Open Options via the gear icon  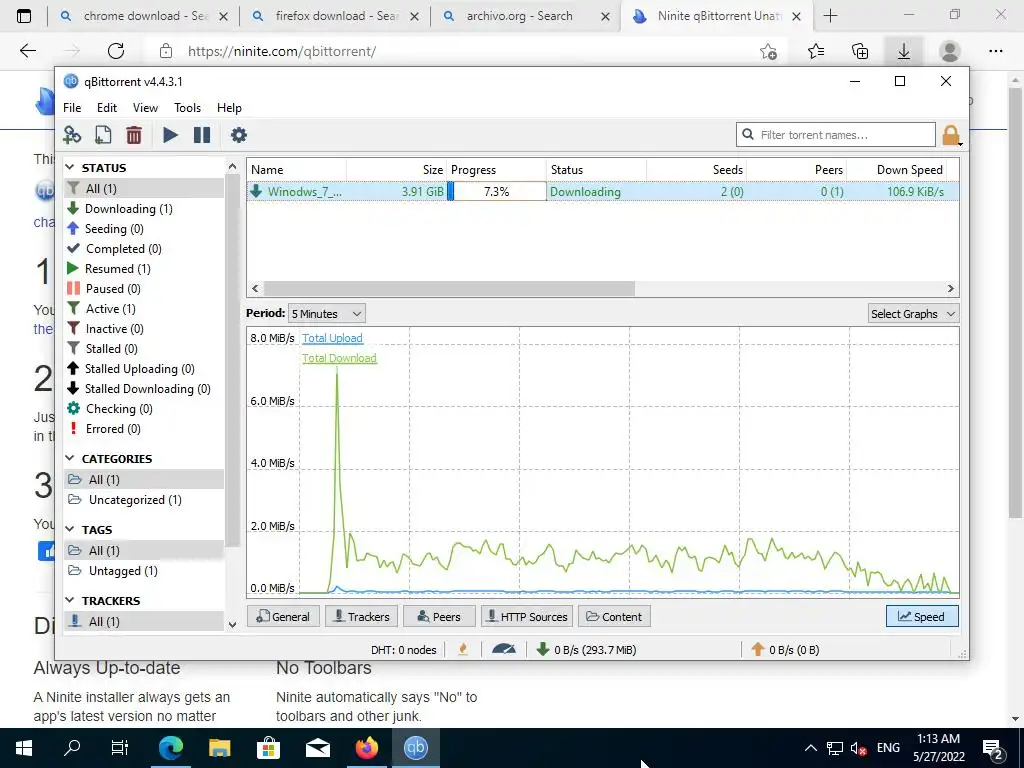239,135
